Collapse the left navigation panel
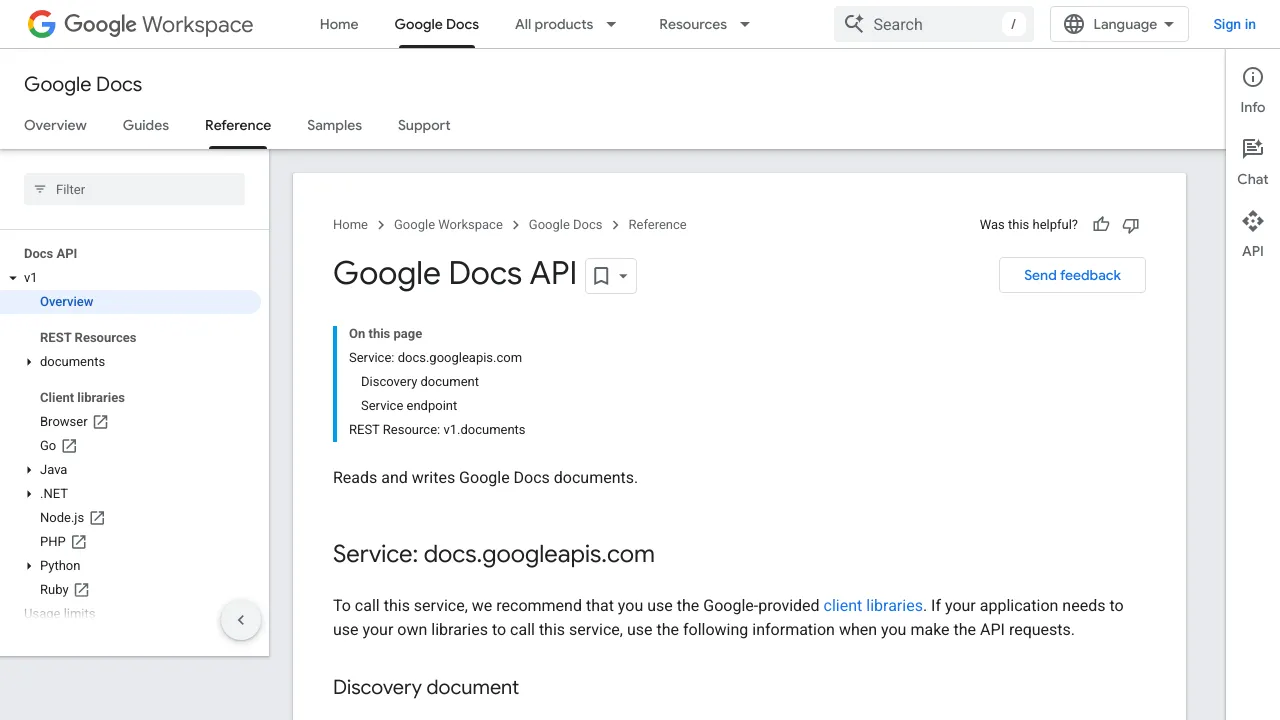This screenshot has height=720, width=1280. (241, 620)
